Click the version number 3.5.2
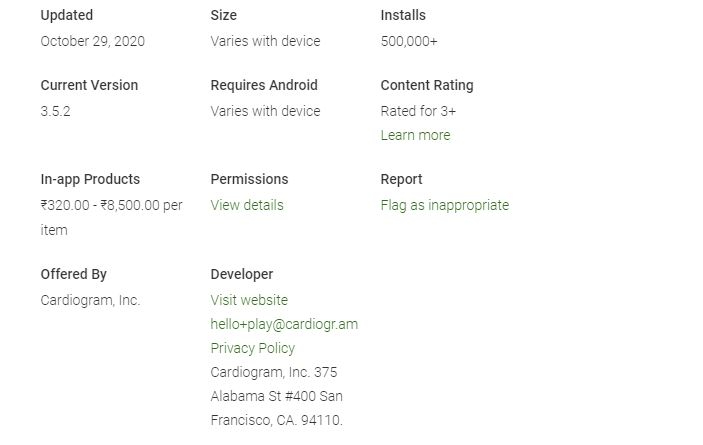 [55, 111]
